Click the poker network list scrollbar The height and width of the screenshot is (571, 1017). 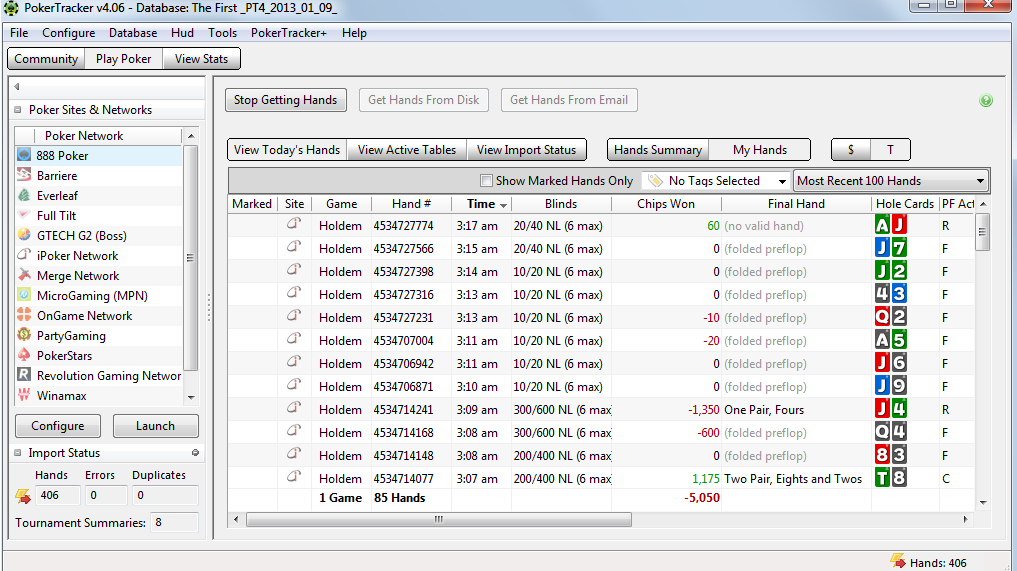191,258
